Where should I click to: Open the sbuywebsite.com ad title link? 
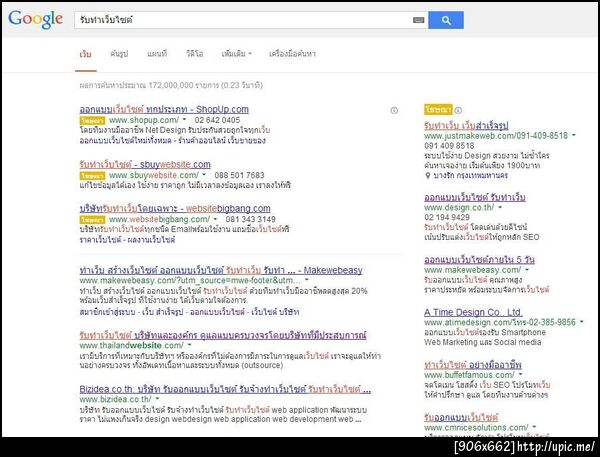coord(145,165)
